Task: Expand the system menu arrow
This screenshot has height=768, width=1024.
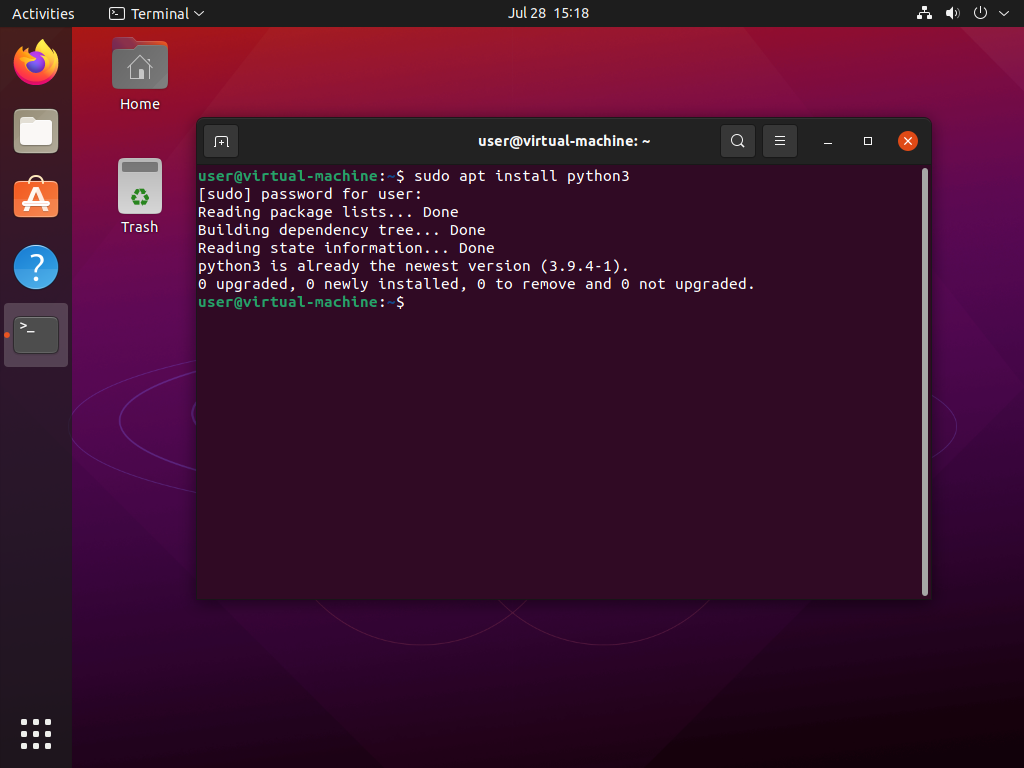Action: (1004, 14)
